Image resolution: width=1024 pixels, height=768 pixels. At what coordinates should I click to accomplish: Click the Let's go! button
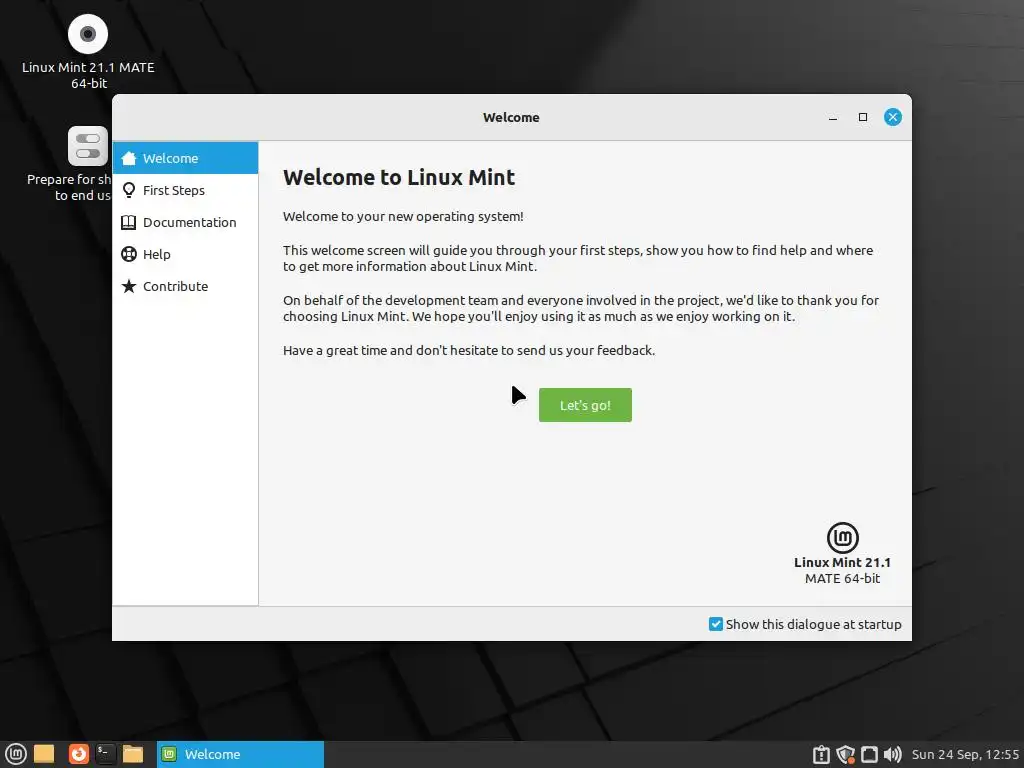pyautogui.click(x=585, y=405)
